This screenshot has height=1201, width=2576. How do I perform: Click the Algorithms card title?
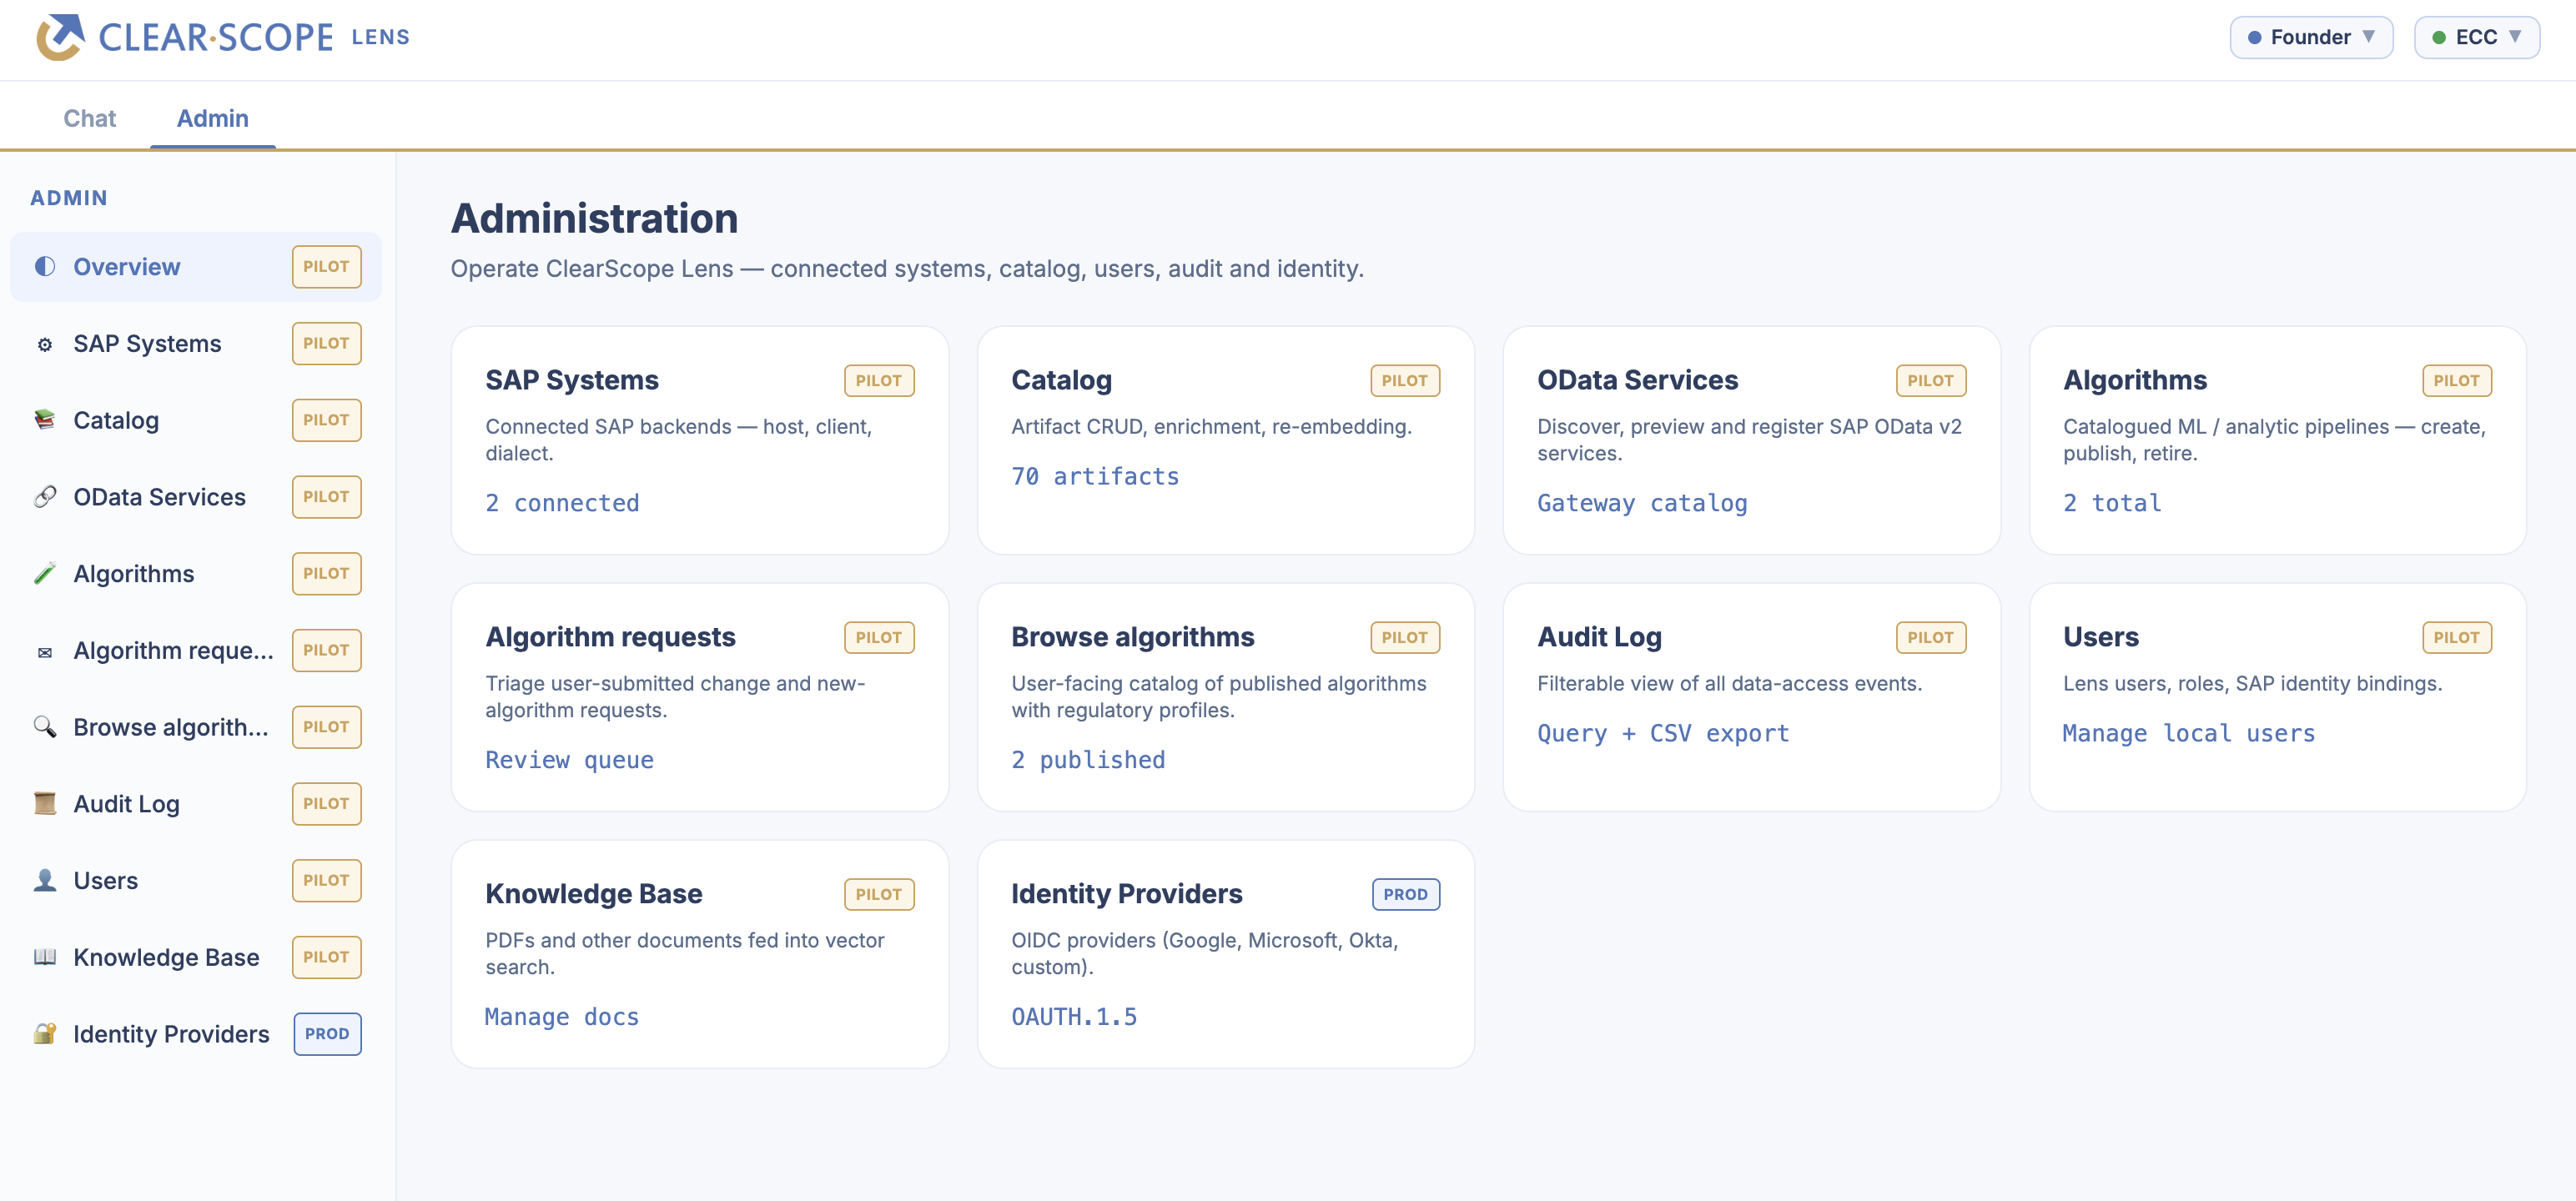[x=2135, y=380]
